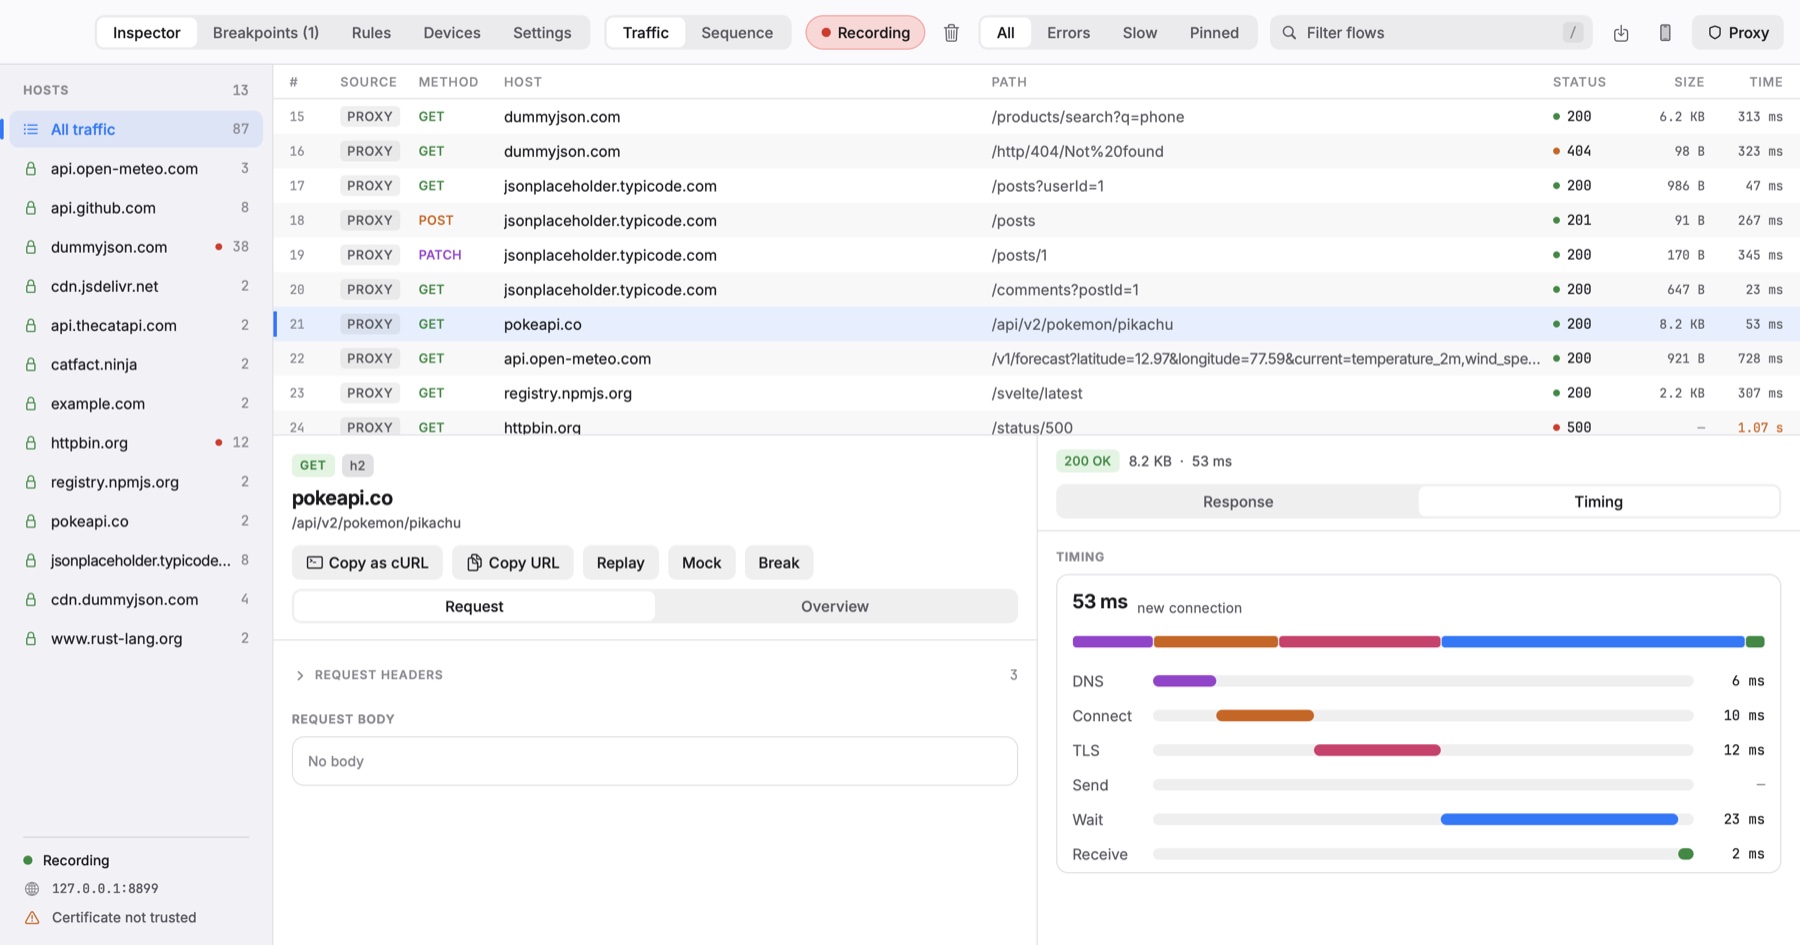Open the Devices tab
The height and width of the screenshot is (945, 1800).
(x=452, y=33)
